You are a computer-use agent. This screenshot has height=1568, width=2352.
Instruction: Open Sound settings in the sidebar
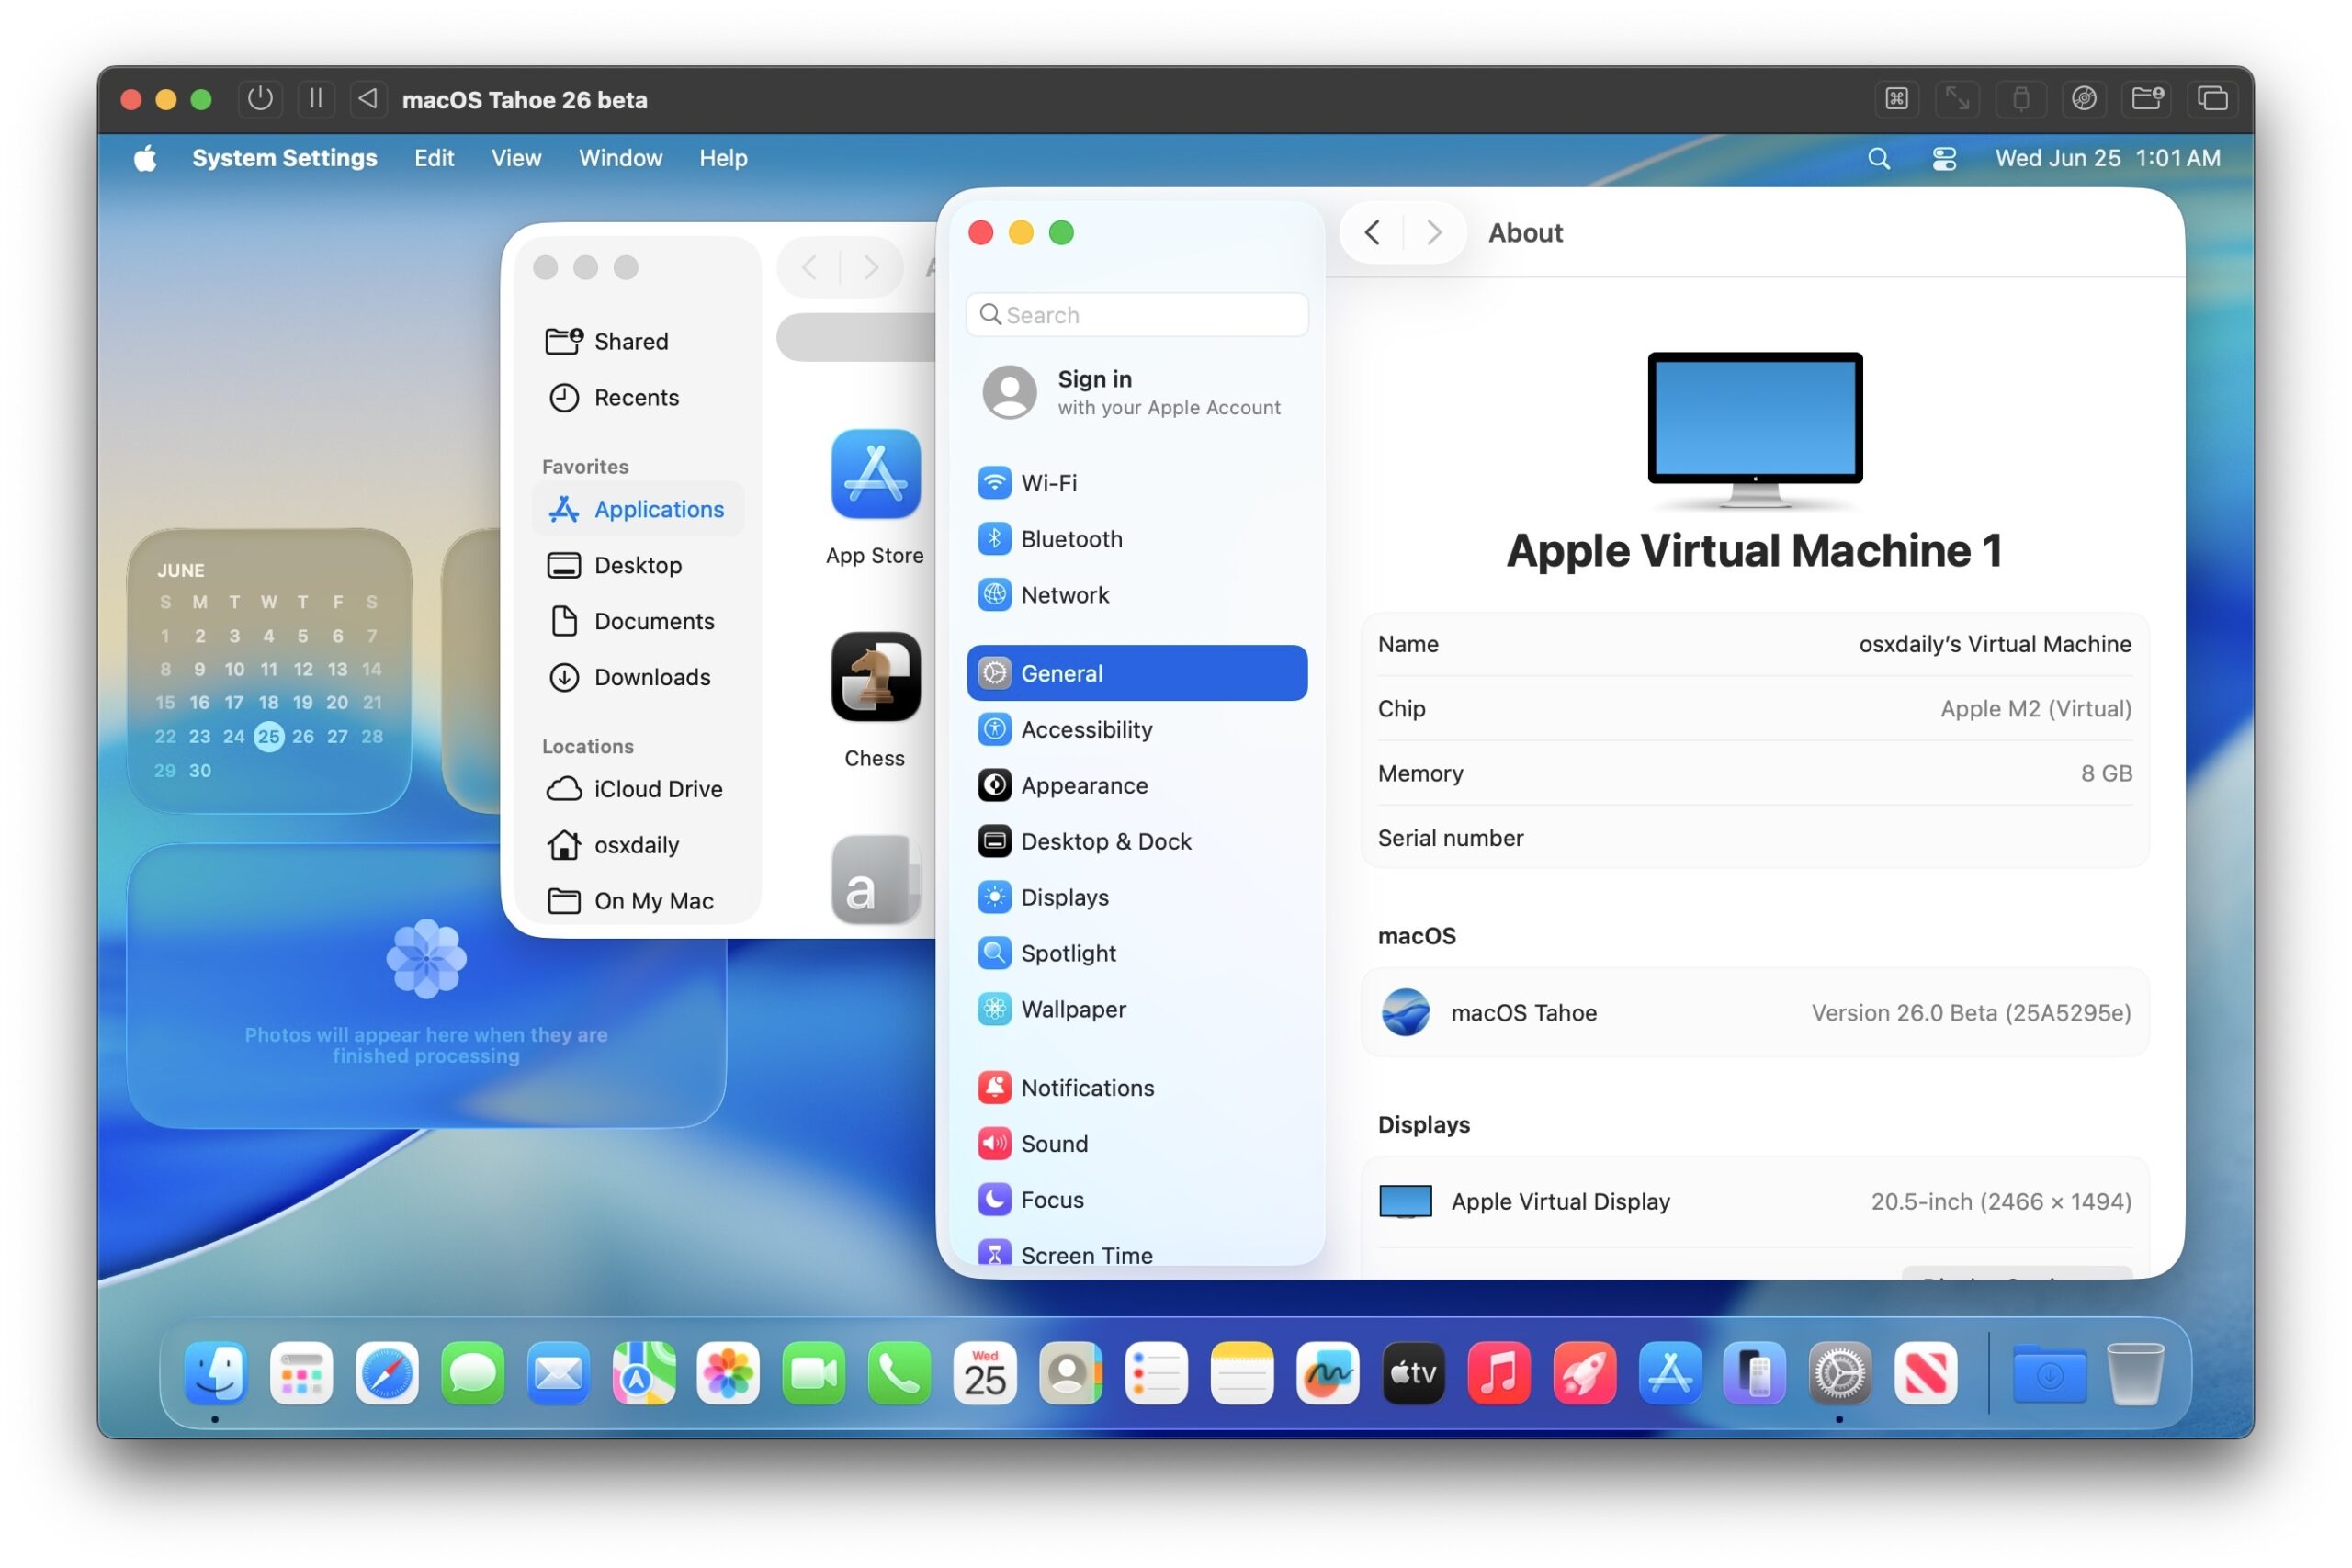[x=1054, y=1143]
